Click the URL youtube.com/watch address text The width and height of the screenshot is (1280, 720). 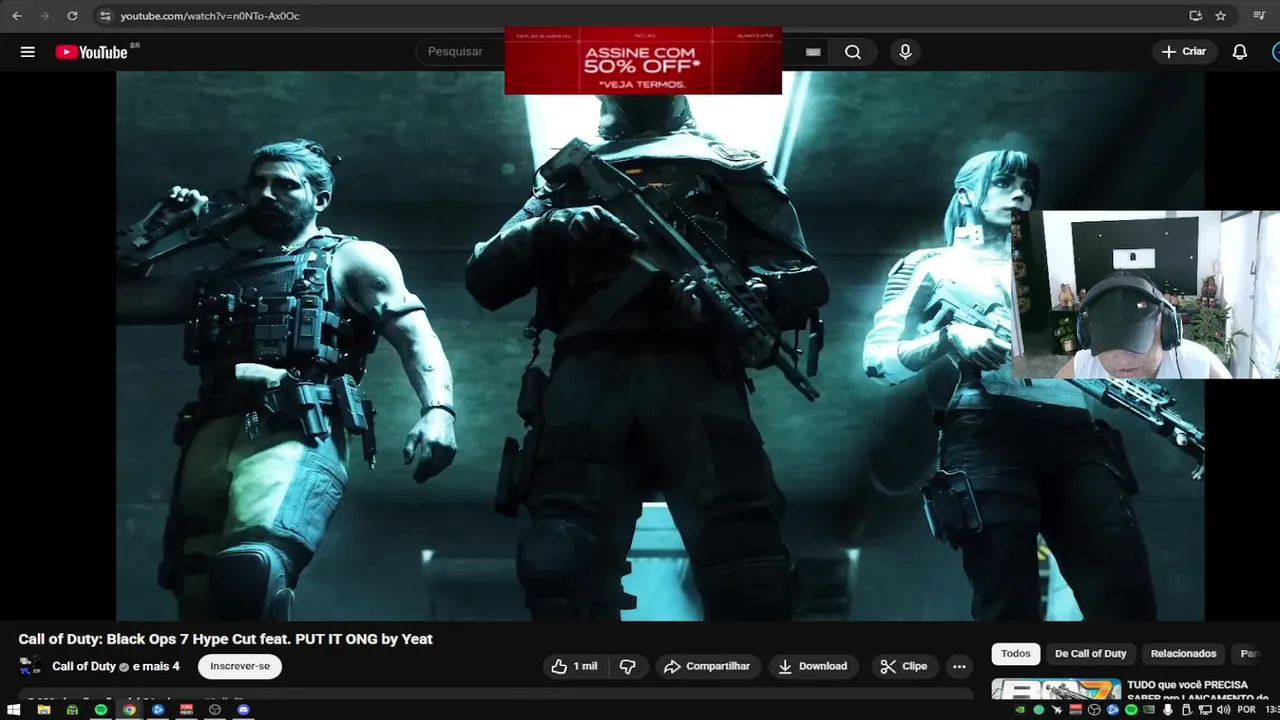(210, 16)
